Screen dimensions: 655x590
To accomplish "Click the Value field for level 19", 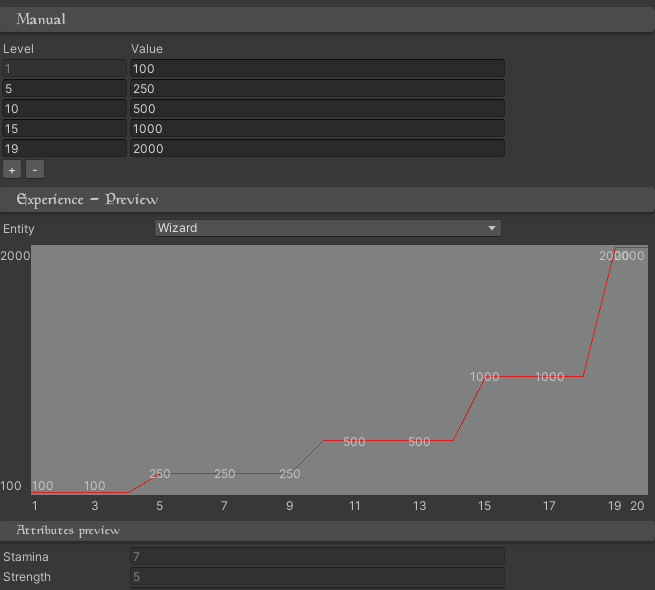I will (x=317, y=148).
